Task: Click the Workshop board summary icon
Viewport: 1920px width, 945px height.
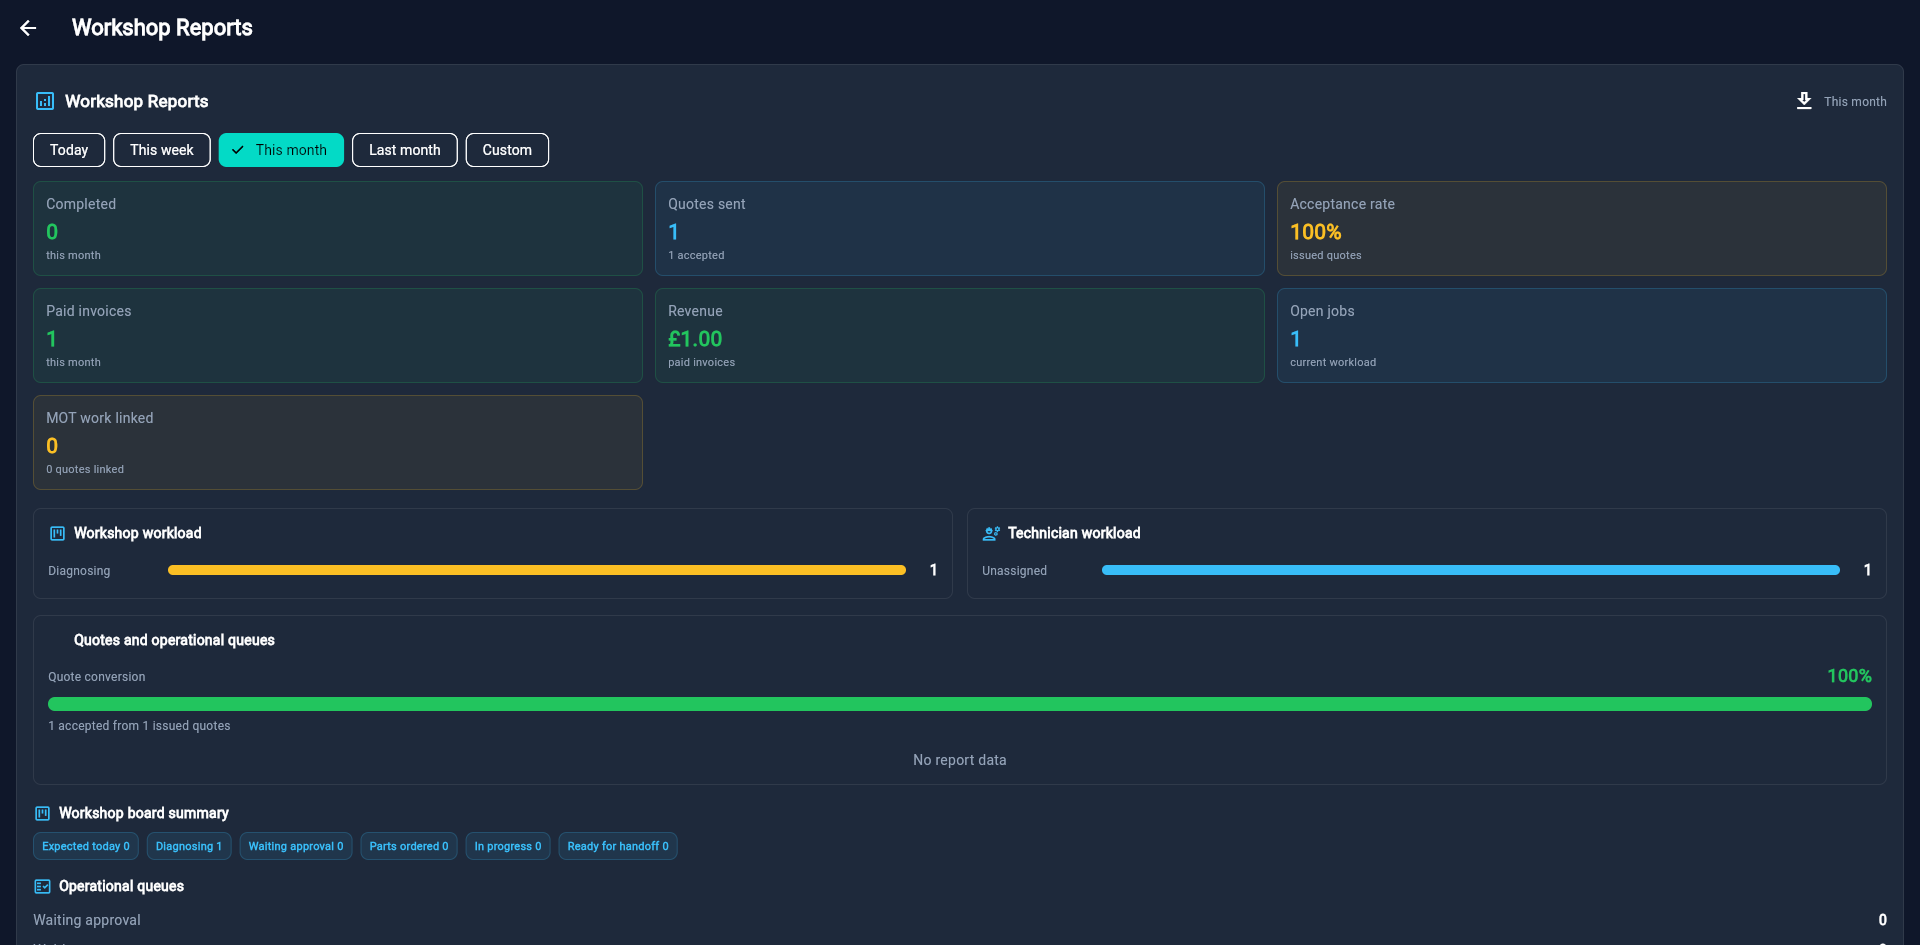Action: pyautogui.click(x=42, y=813)
